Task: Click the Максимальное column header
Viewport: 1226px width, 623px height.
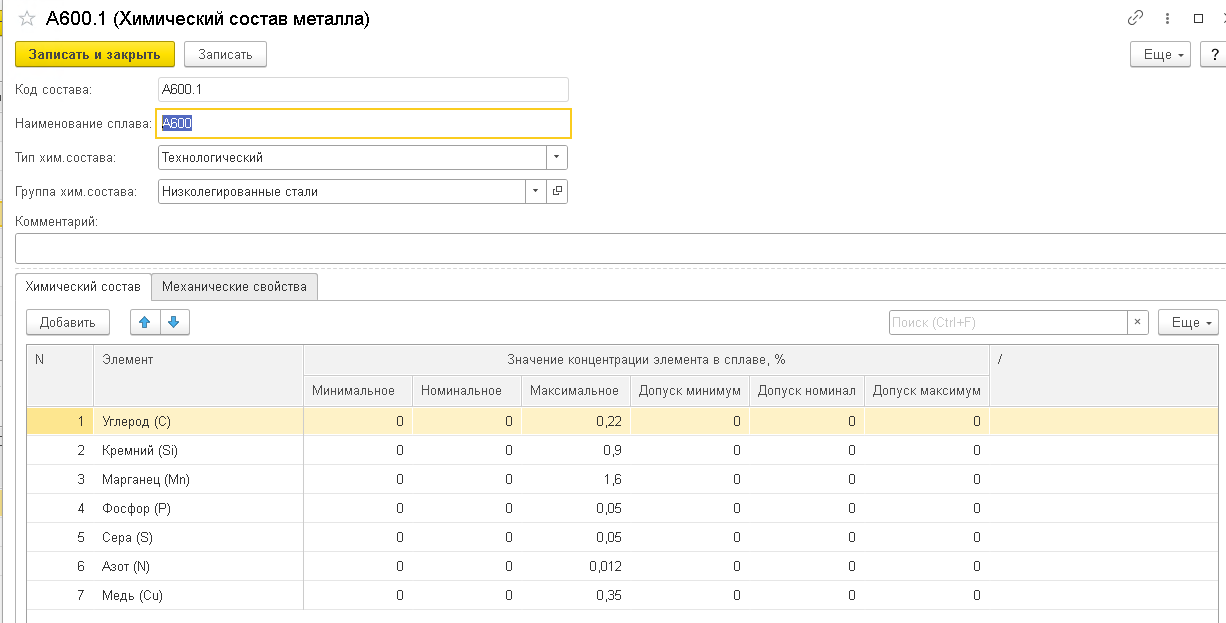Action: [x=576, y=391]
